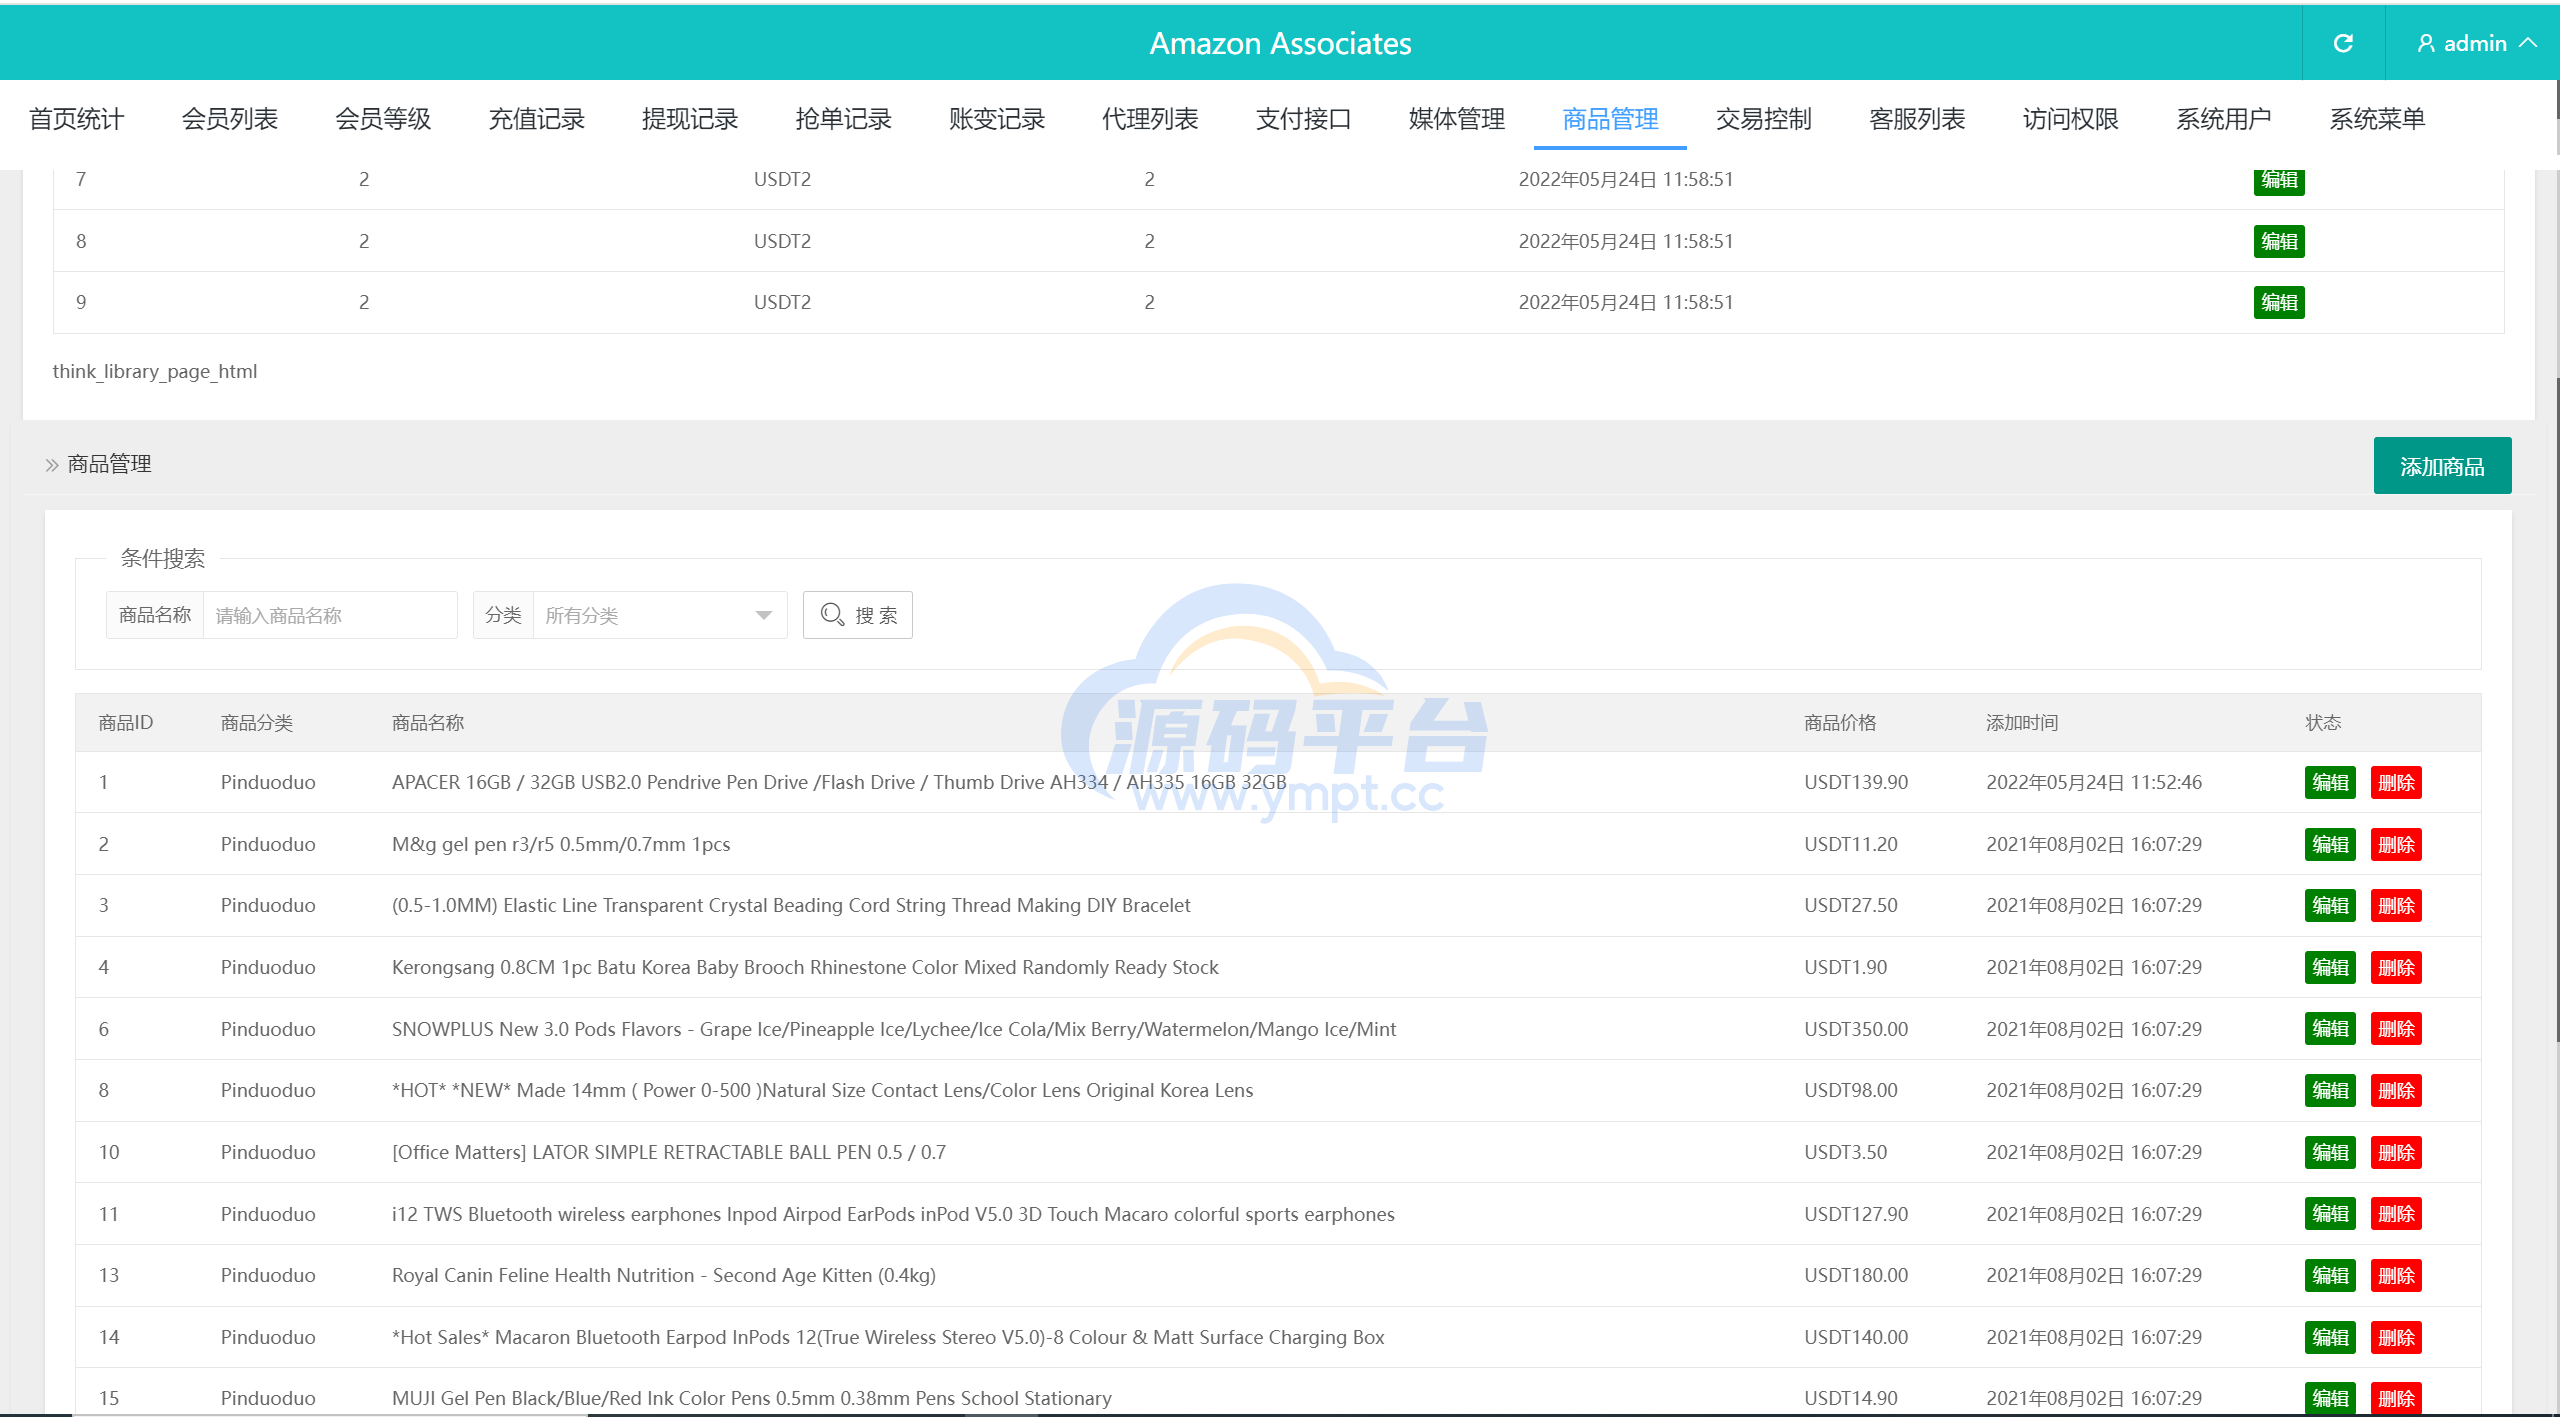Screen dimensions: 2560x1417
Task: Edit the M&g gel pen product
Action: [2330, 844]
